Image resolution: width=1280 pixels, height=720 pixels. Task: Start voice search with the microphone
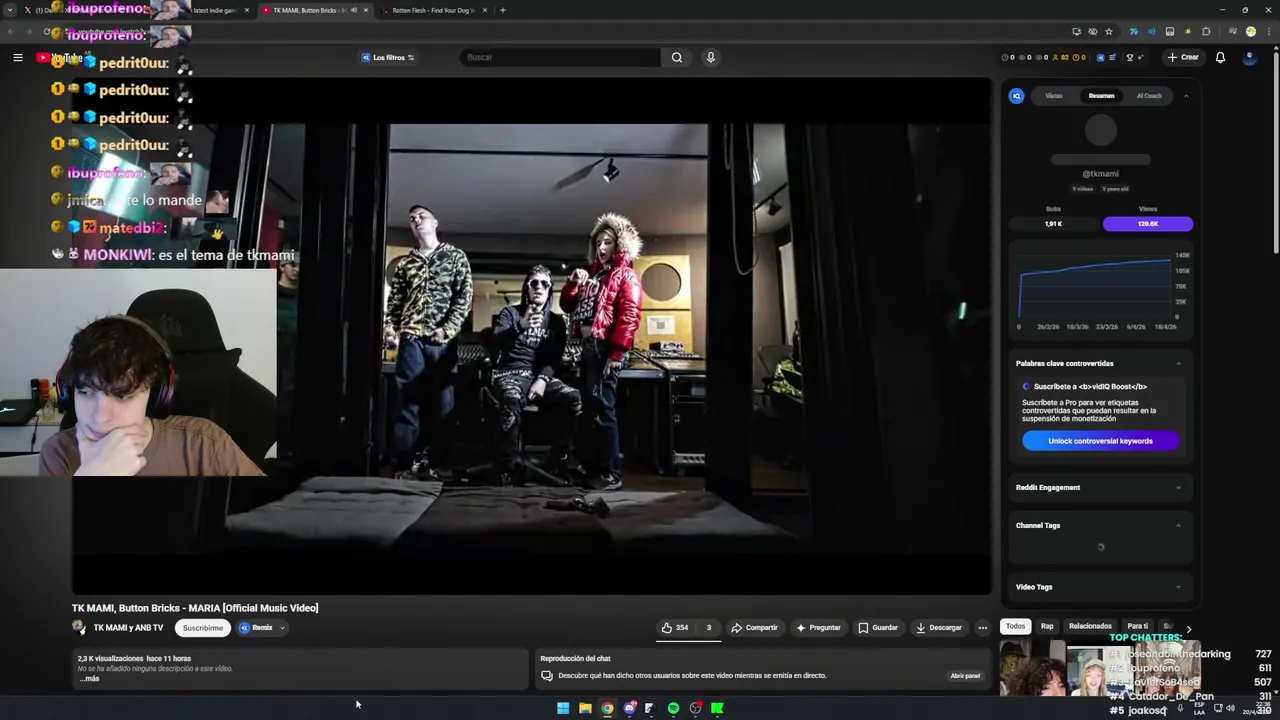click(711, 57)
